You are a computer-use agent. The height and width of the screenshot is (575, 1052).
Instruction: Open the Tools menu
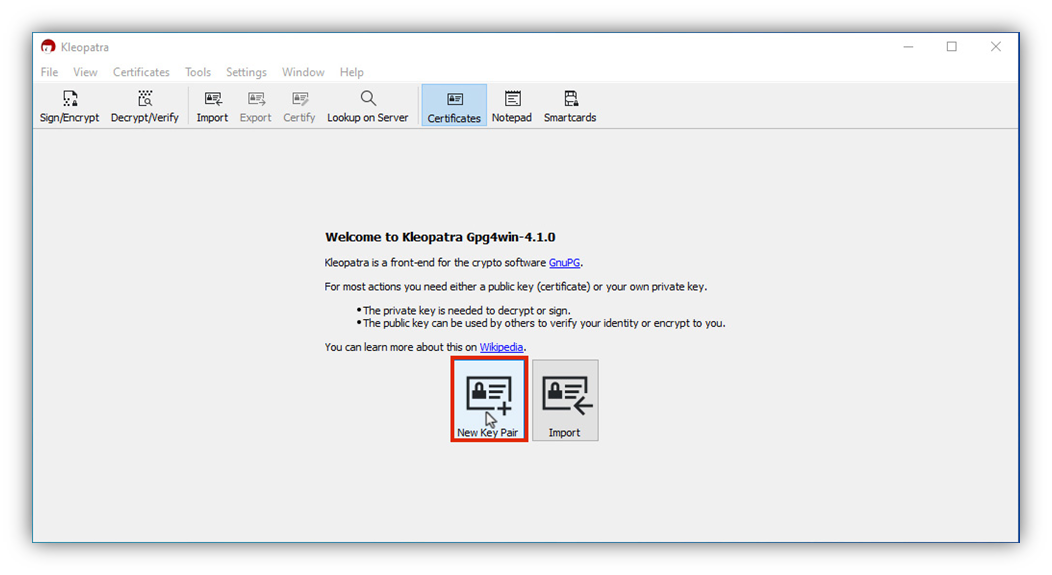pyautogui.click(x=198, y=72)
